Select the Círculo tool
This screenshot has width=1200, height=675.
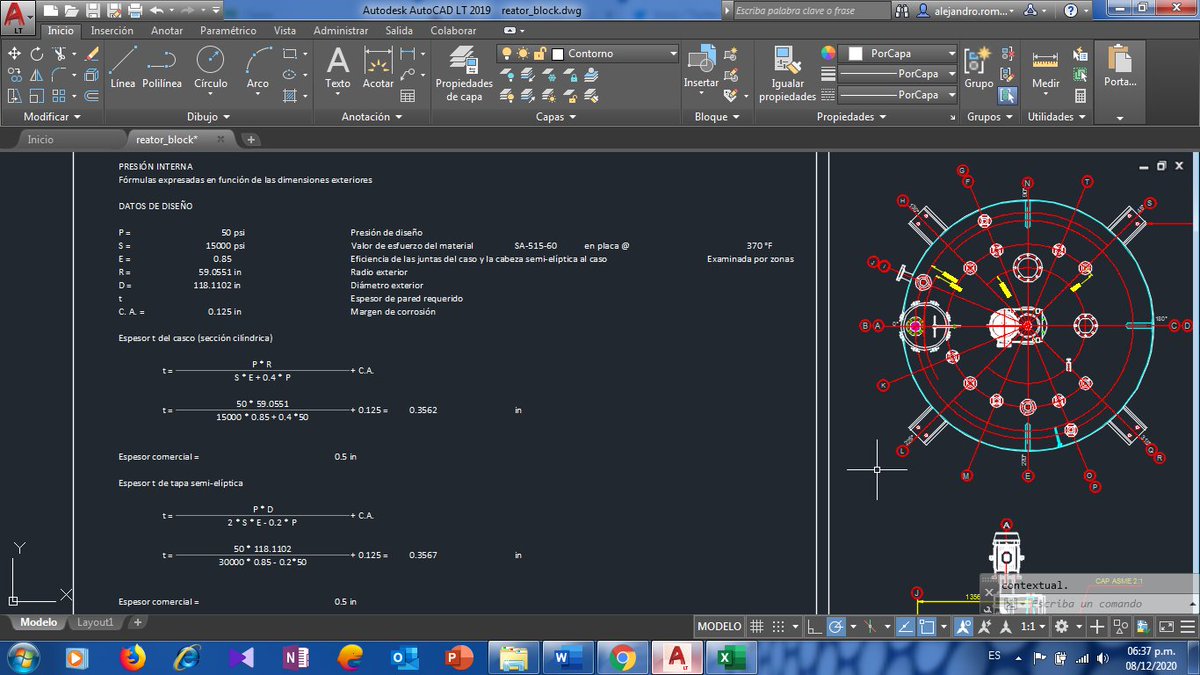click(210, 67)
